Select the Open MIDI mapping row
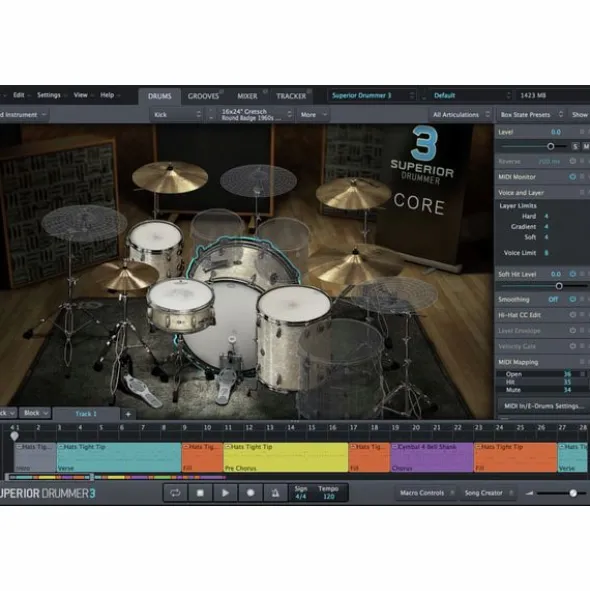Image resolution: width=590 pixels, height=591 pixels. 542,374
